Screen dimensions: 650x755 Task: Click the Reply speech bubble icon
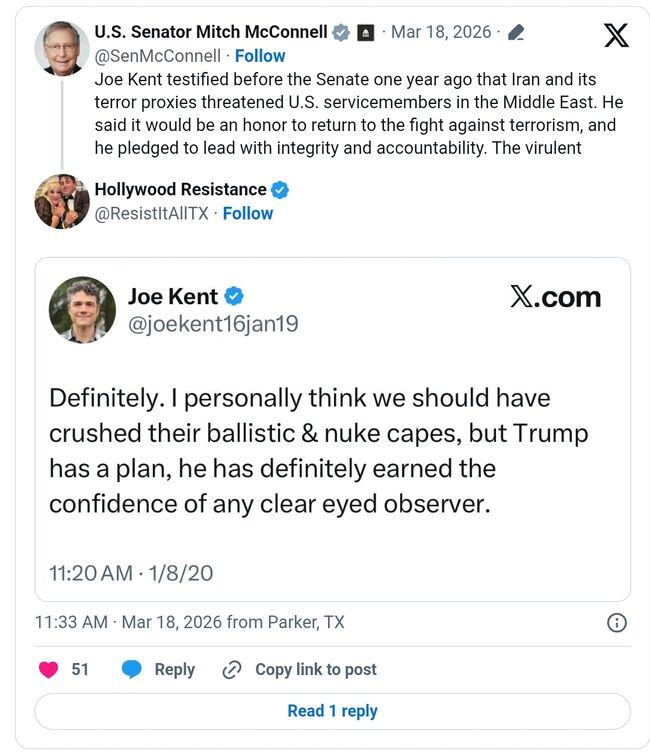pyautogui.click(x=132, y=670)
